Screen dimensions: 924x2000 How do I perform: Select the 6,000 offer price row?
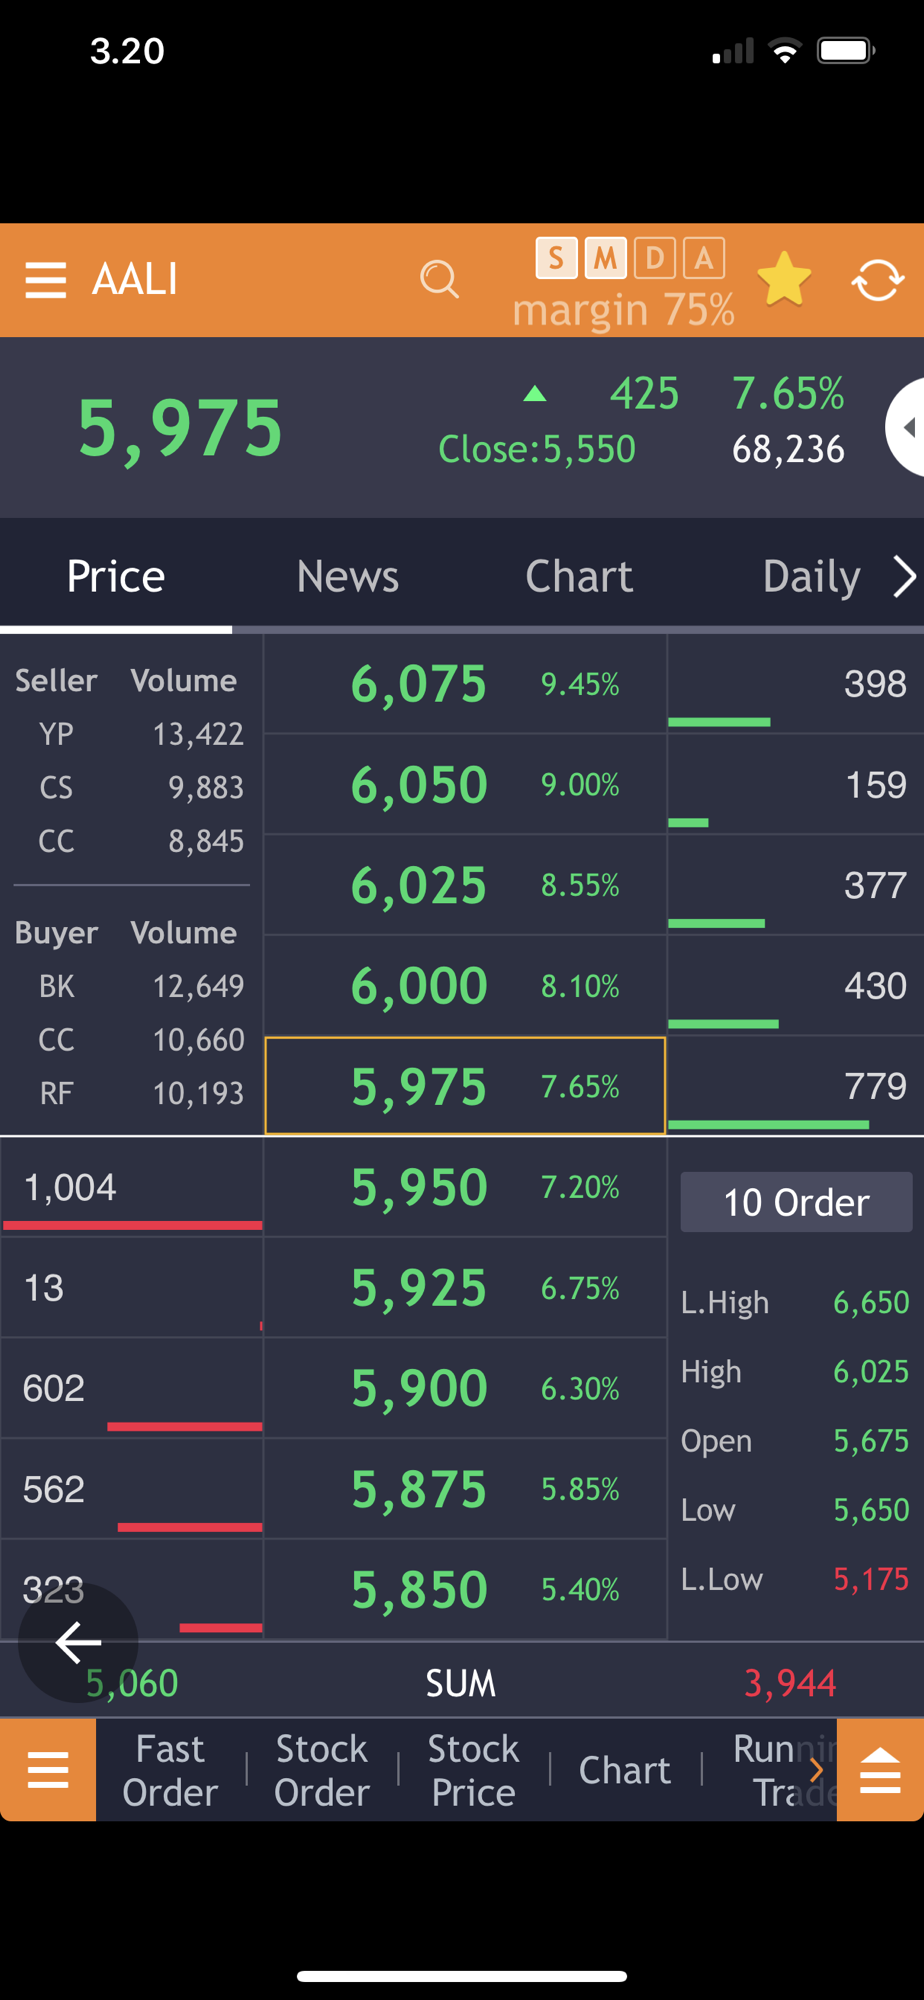pyautogui.click(x=465, y=986)
